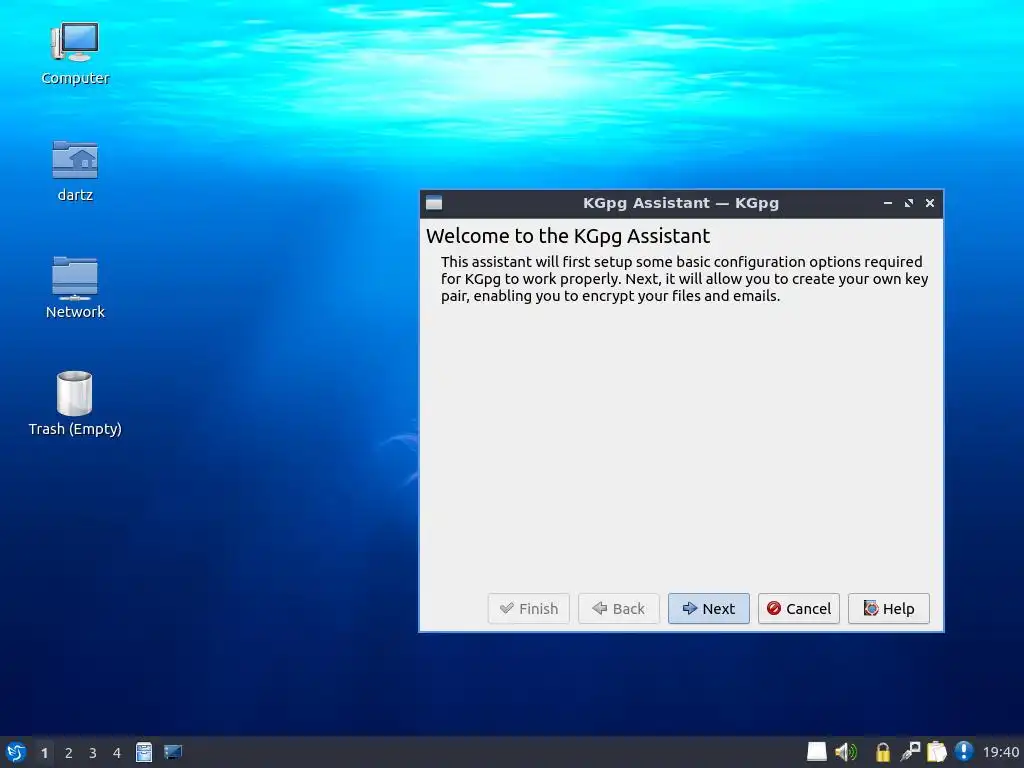Close the KGpg Assistant window
Screen dimensions: 1024x768
[930, 203]
